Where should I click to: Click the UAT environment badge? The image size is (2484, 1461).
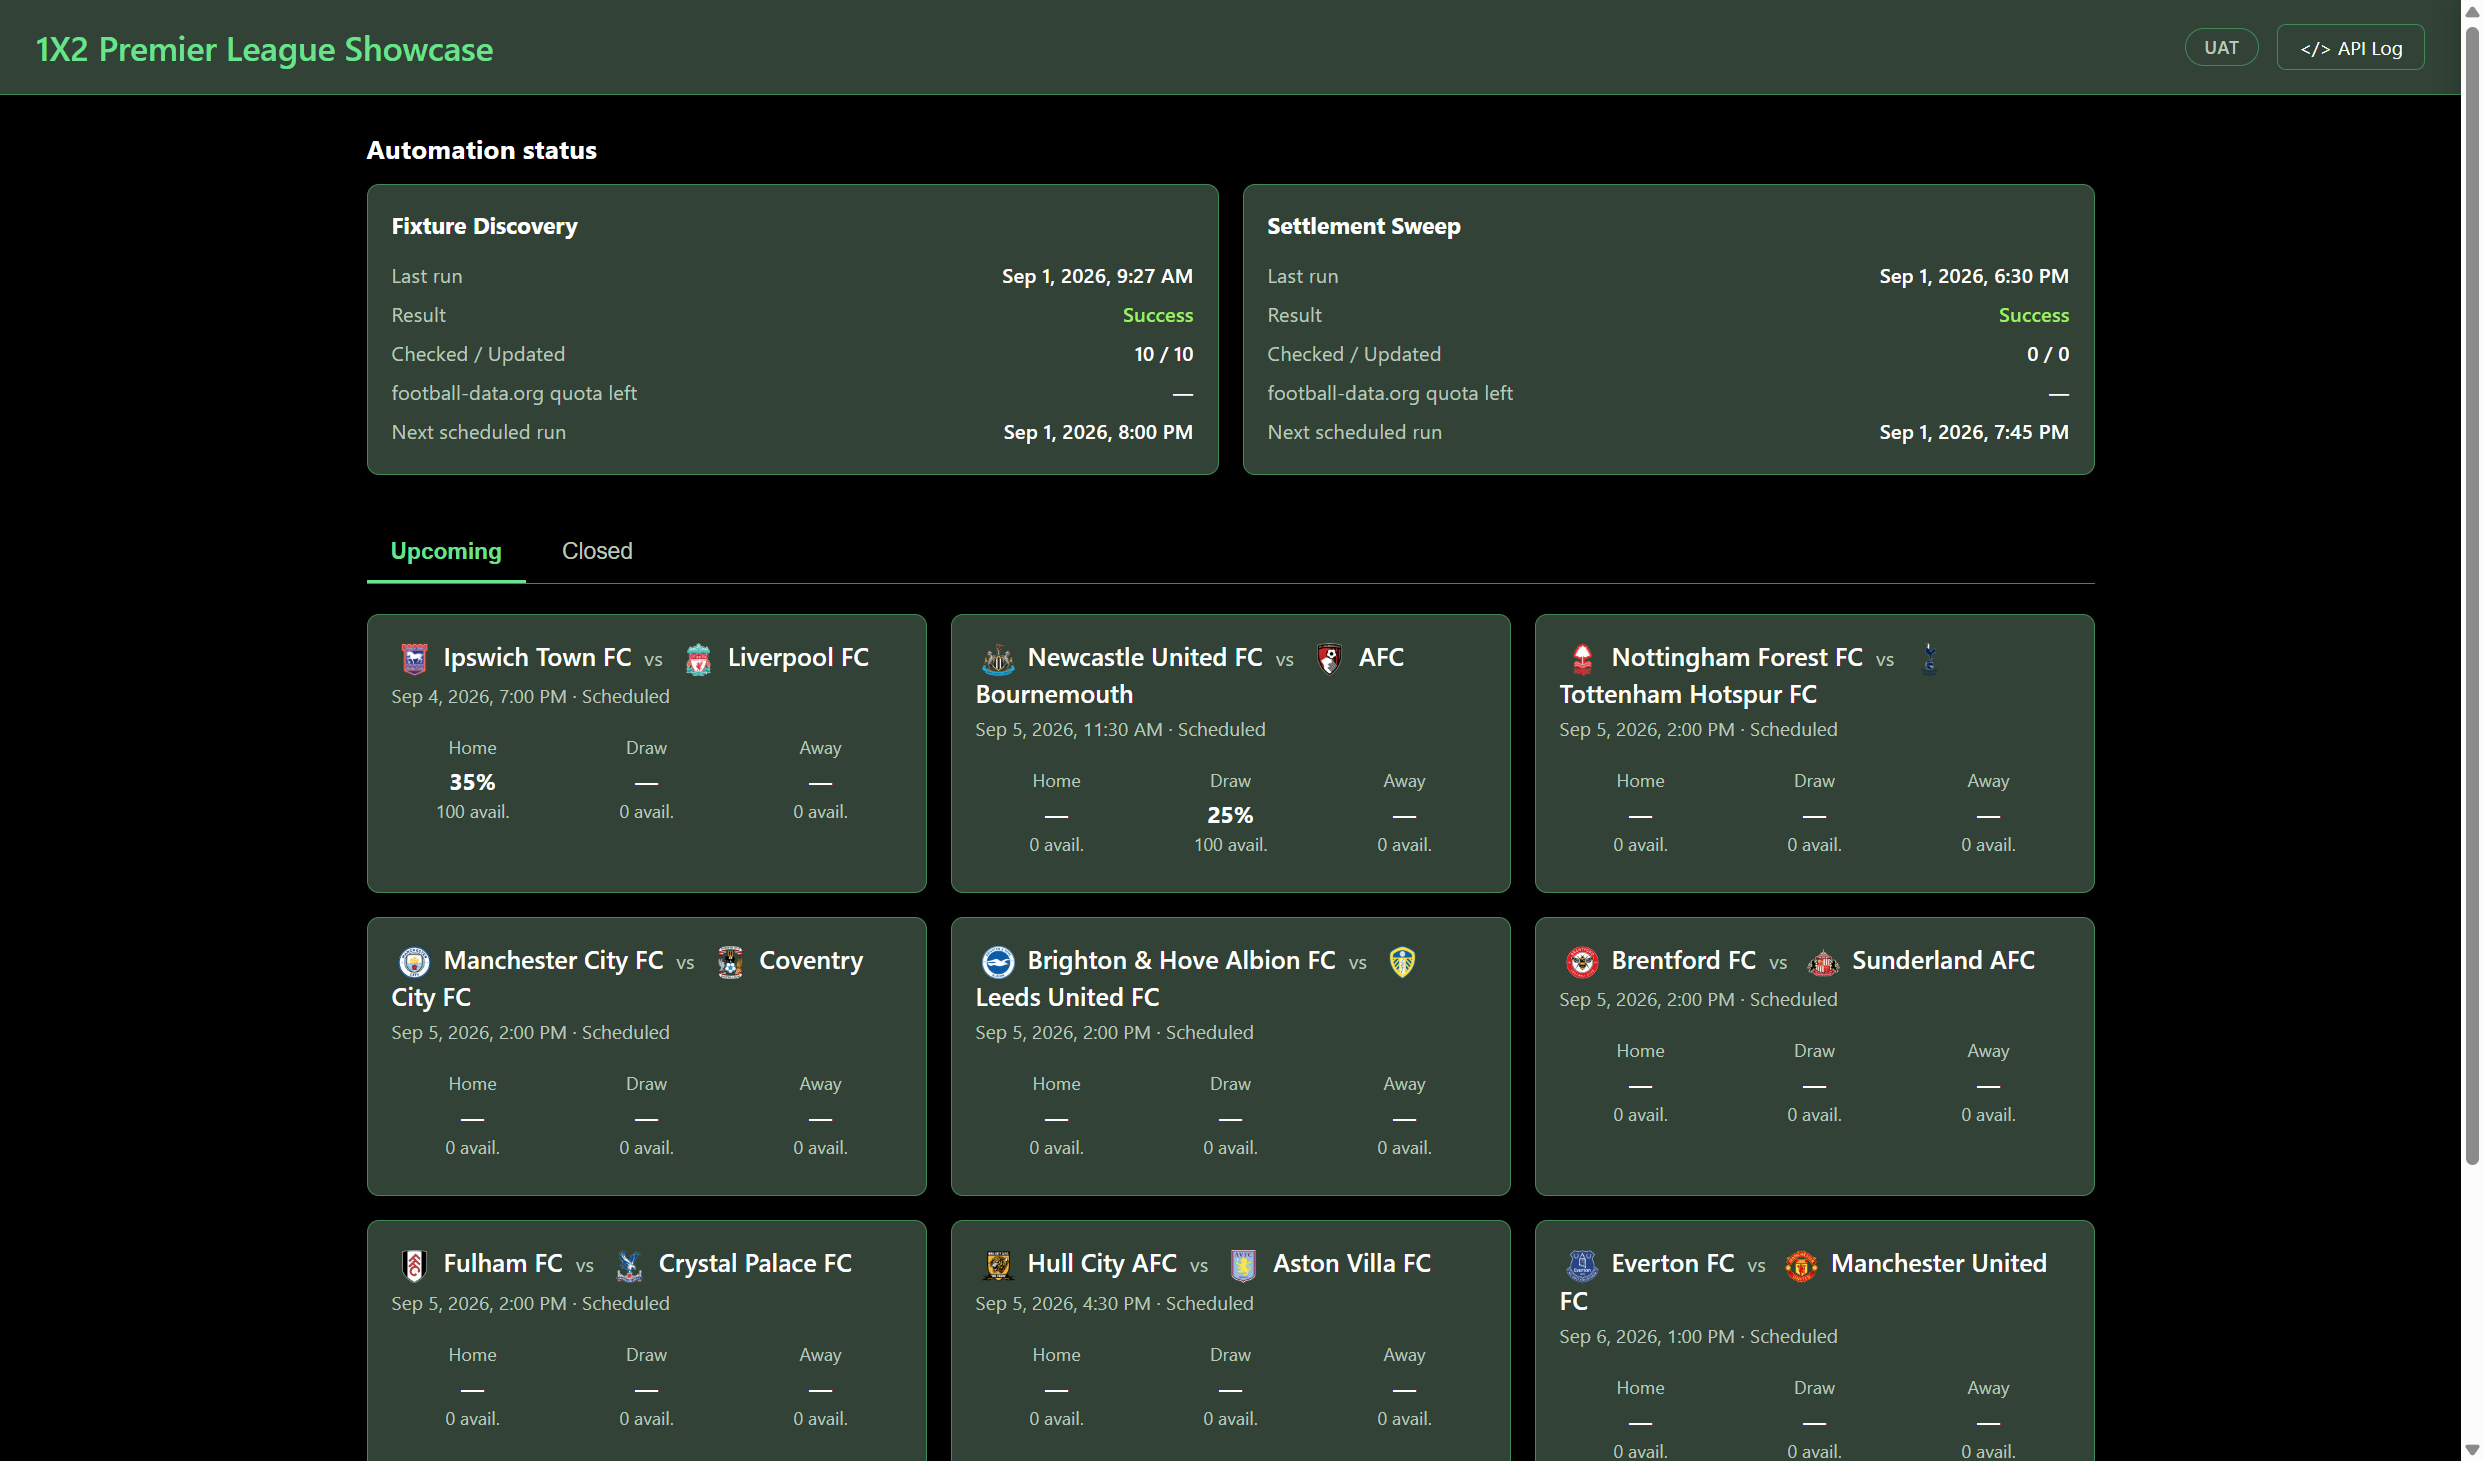click(x=2221, y=48)
